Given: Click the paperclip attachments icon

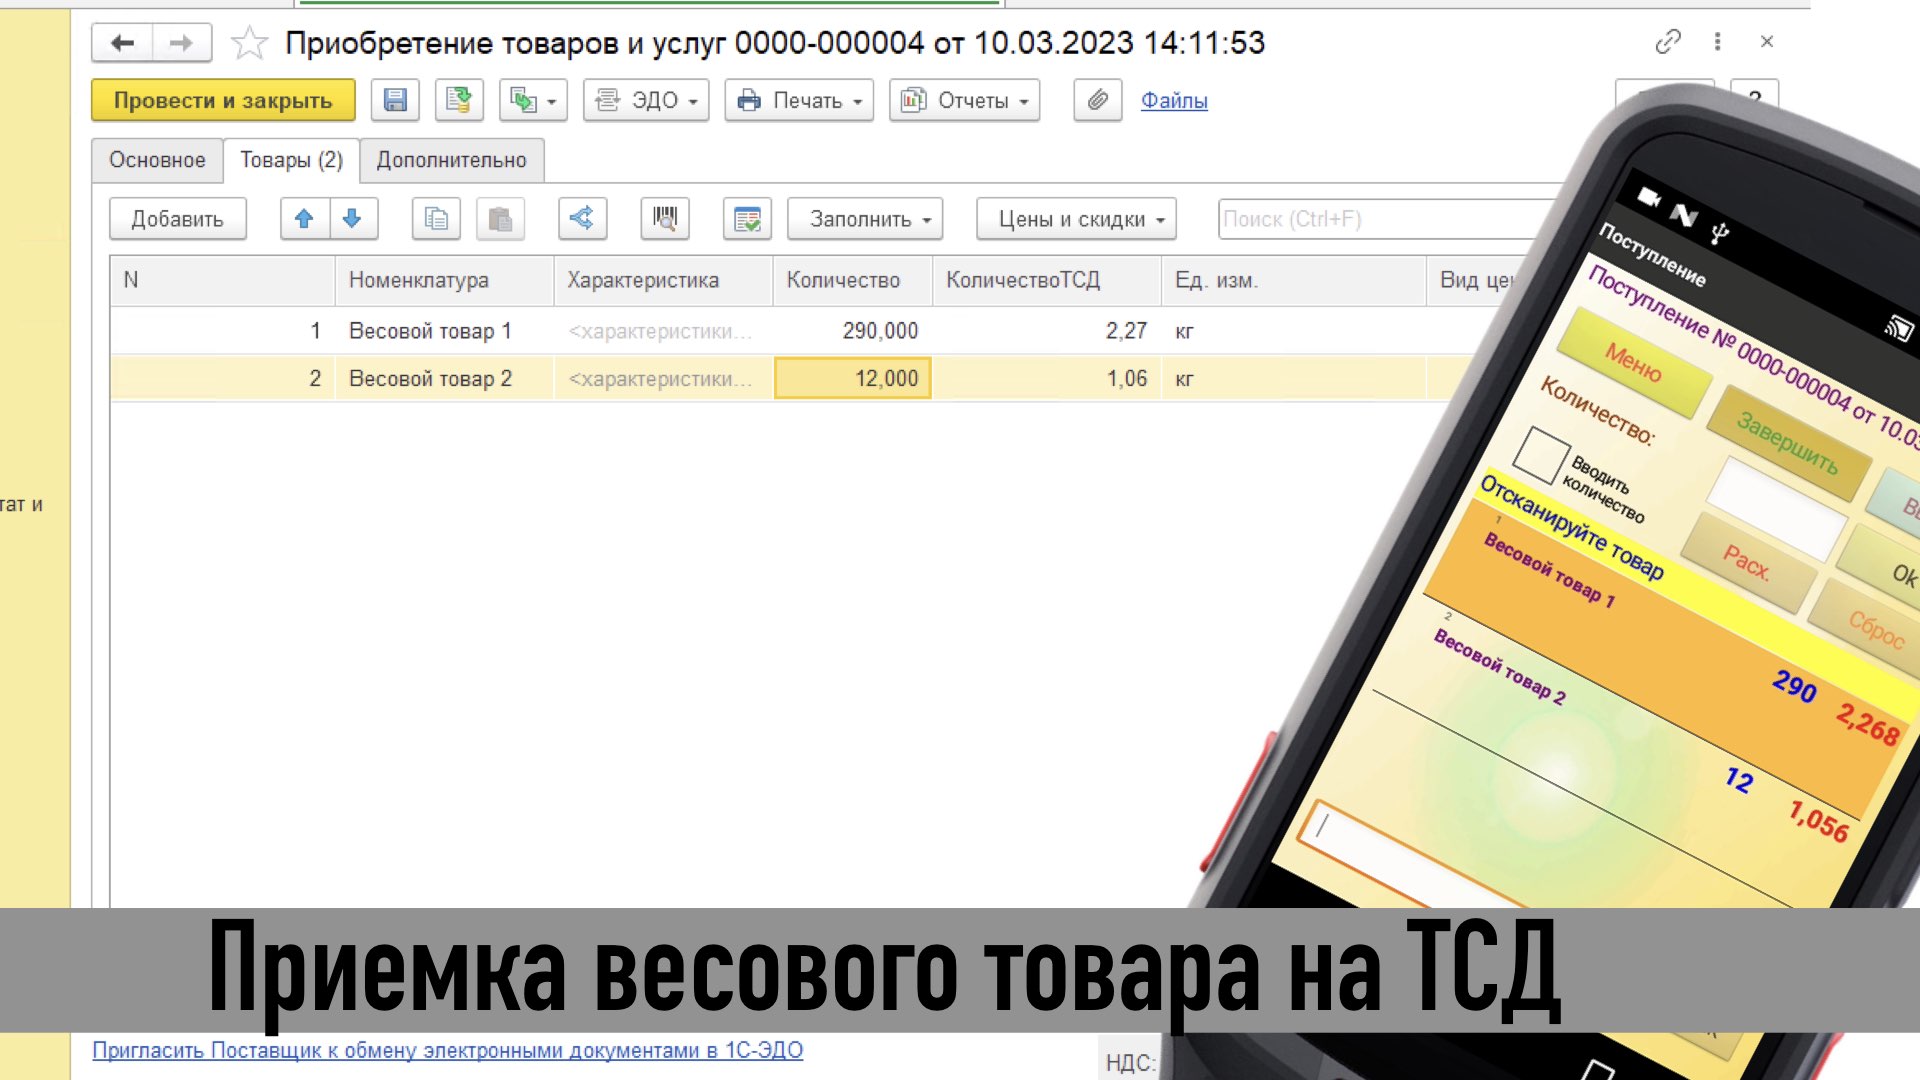Looking at the screenshot, I should (x=1098, y=100).
